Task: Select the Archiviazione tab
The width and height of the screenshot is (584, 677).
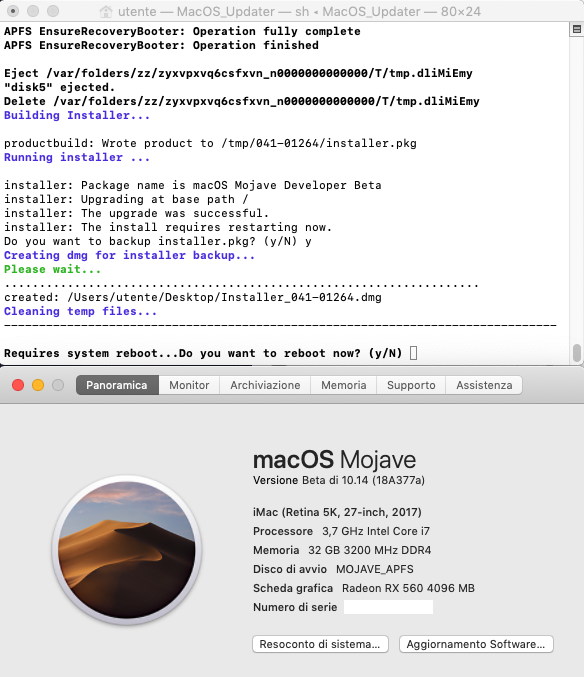Action: click(265, 385)
